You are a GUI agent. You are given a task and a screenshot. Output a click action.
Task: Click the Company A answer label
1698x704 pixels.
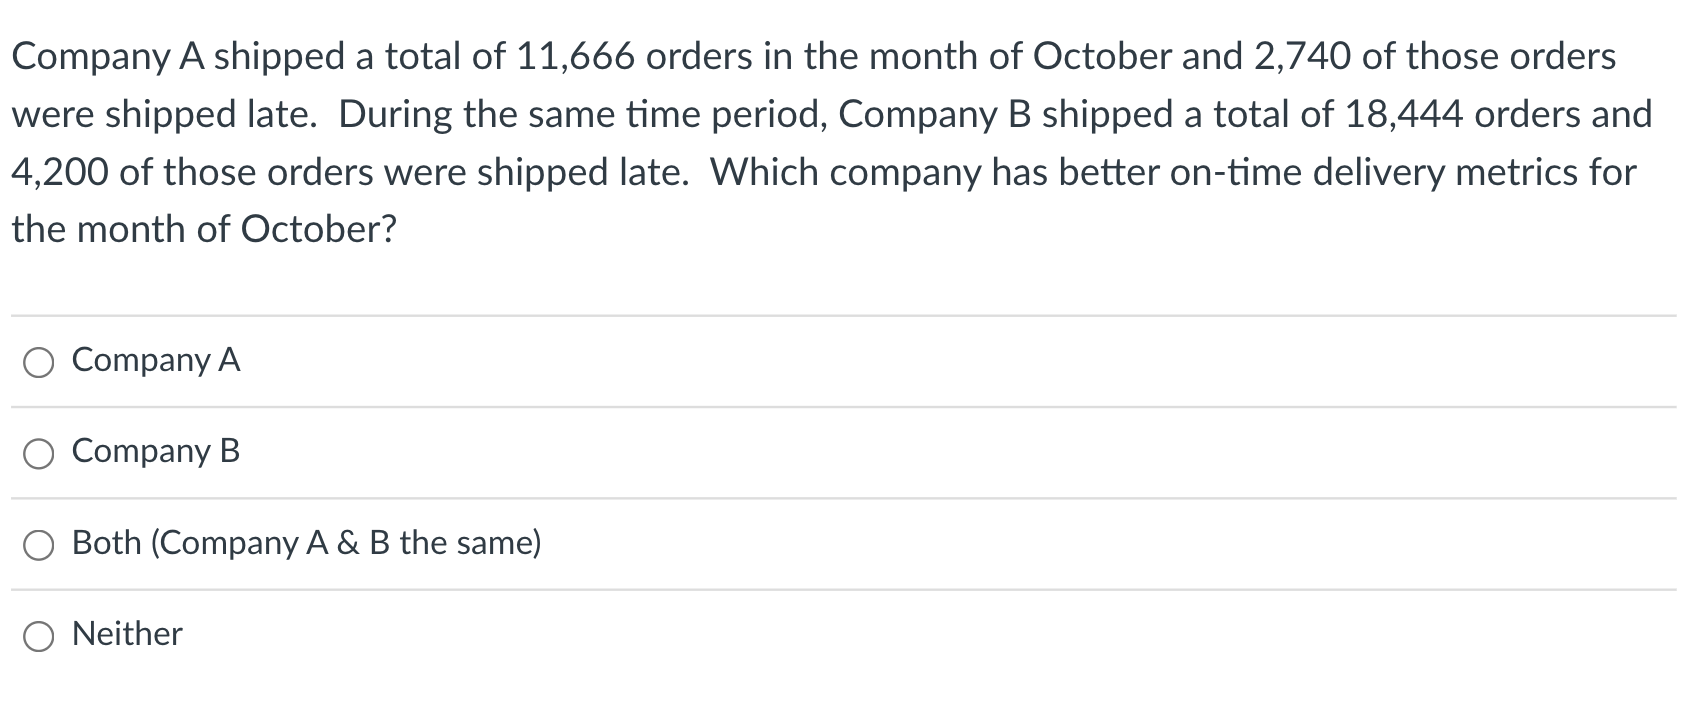tap(154, 362)
